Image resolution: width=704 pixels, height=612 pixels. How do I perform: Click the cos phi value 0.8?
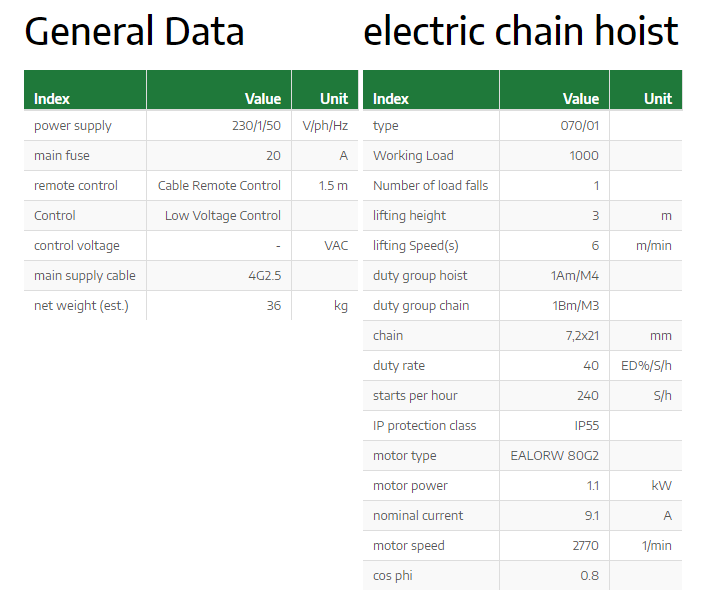590,576
